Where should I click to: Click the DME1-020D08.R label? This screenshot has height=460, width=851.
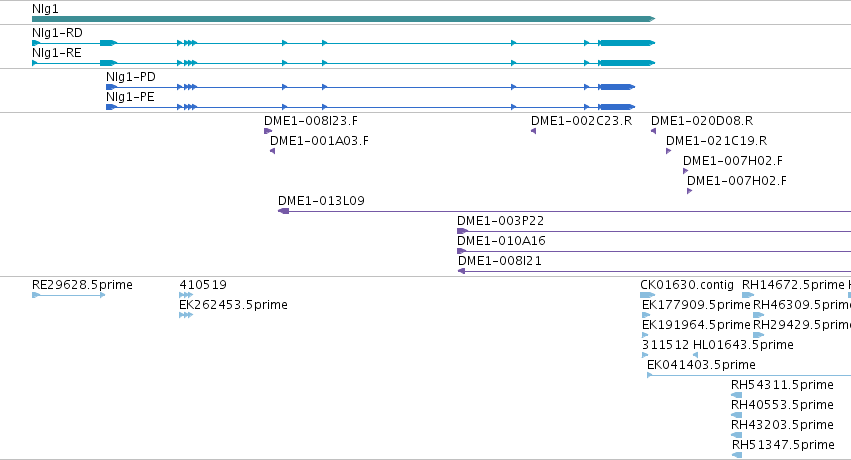(x=702, y=121)
